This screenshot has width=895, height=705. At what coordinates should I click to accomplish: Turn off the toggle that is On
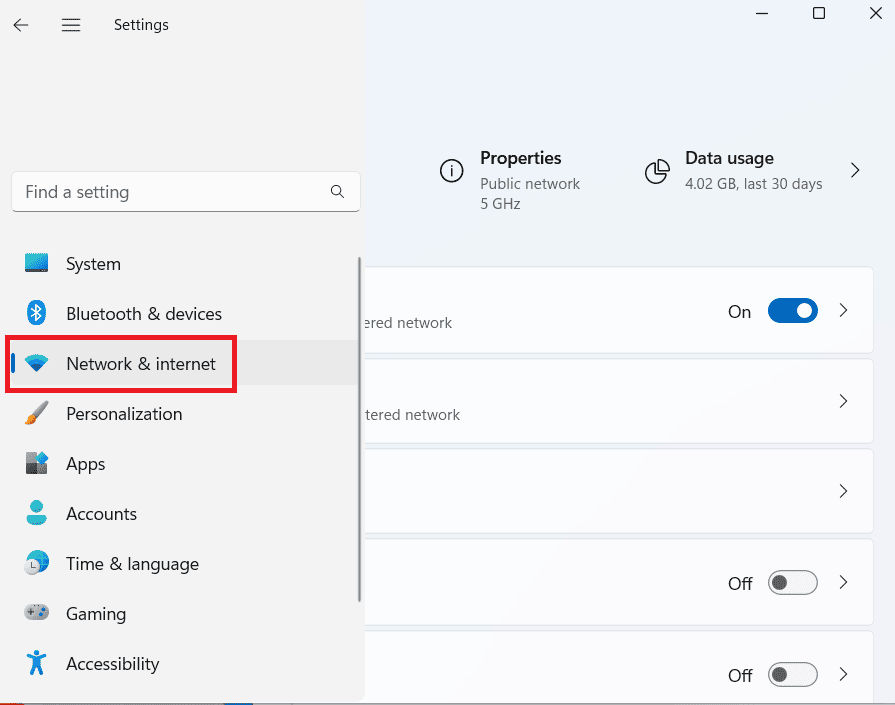(x=793, y=311)
